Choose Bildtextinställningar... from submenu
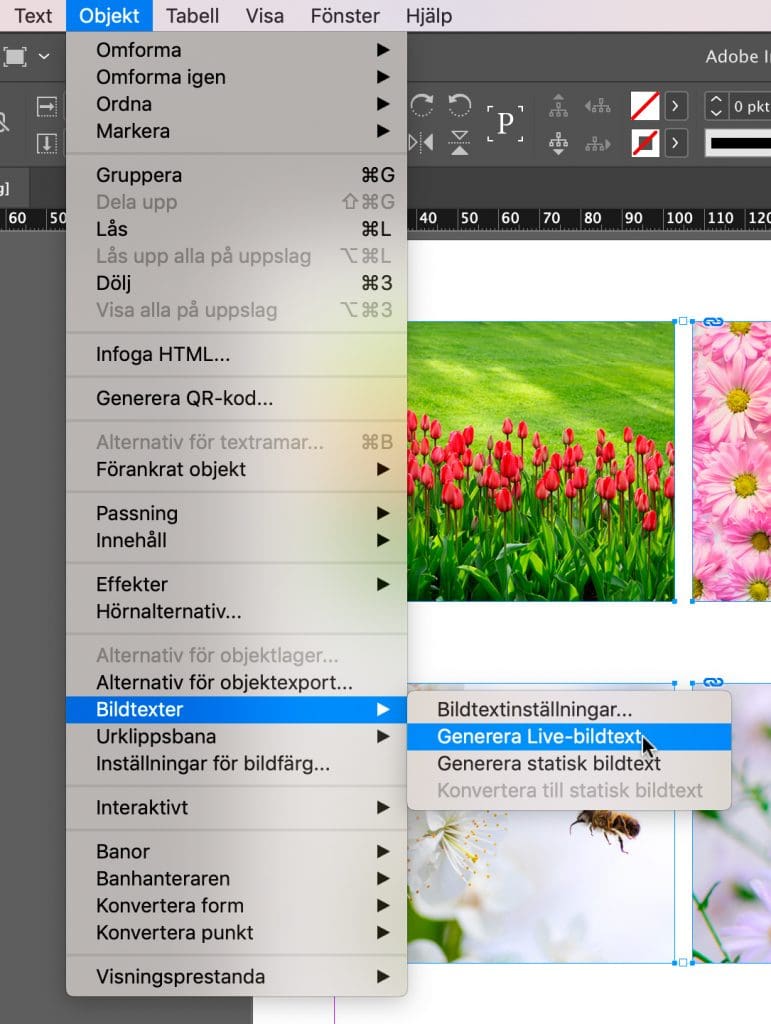Viewport: 771px width, 1024px height. (569, 710)
